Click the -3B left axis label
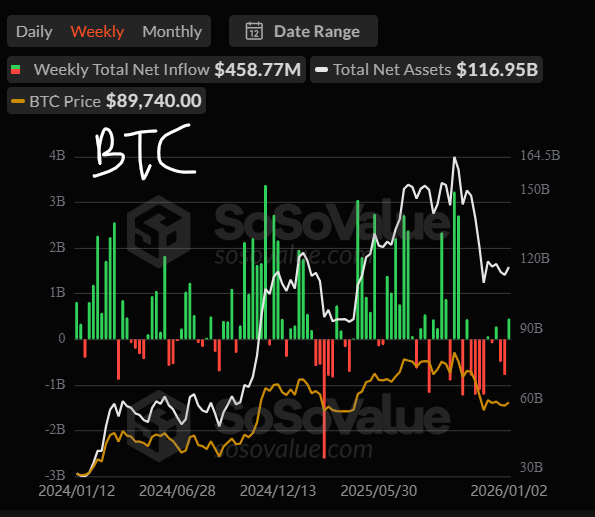 click(55, 475)
